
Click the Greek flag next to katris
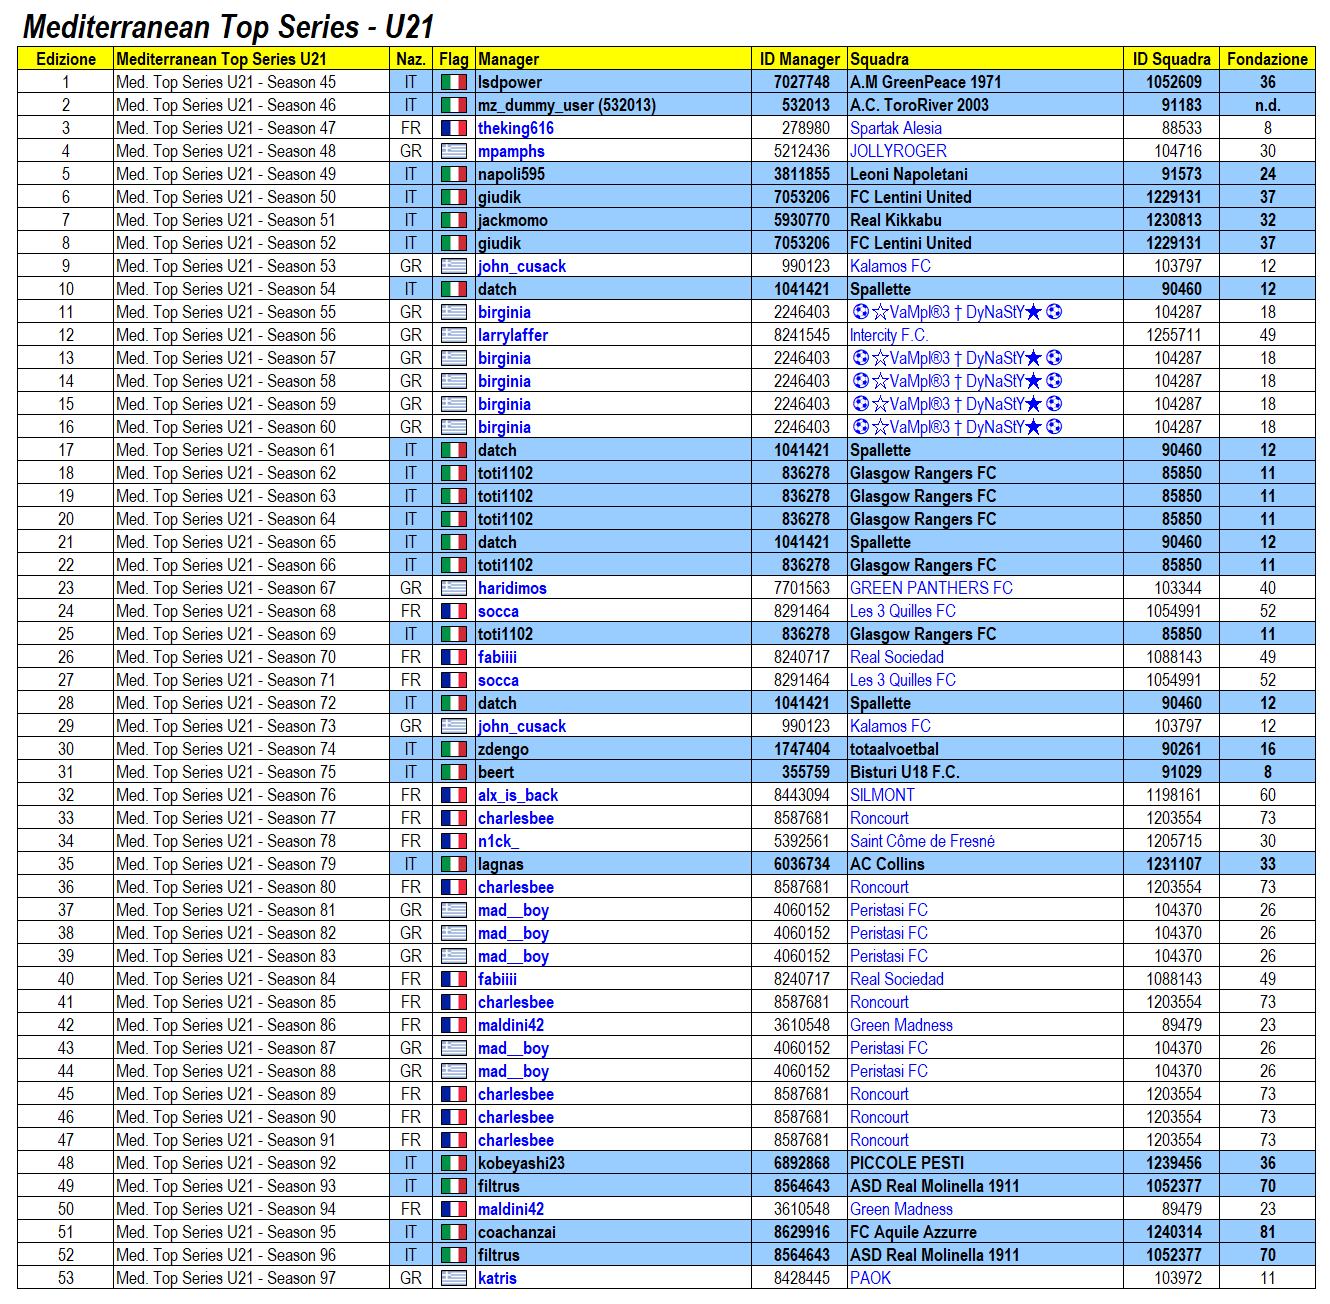click(x=454, y=1278)
